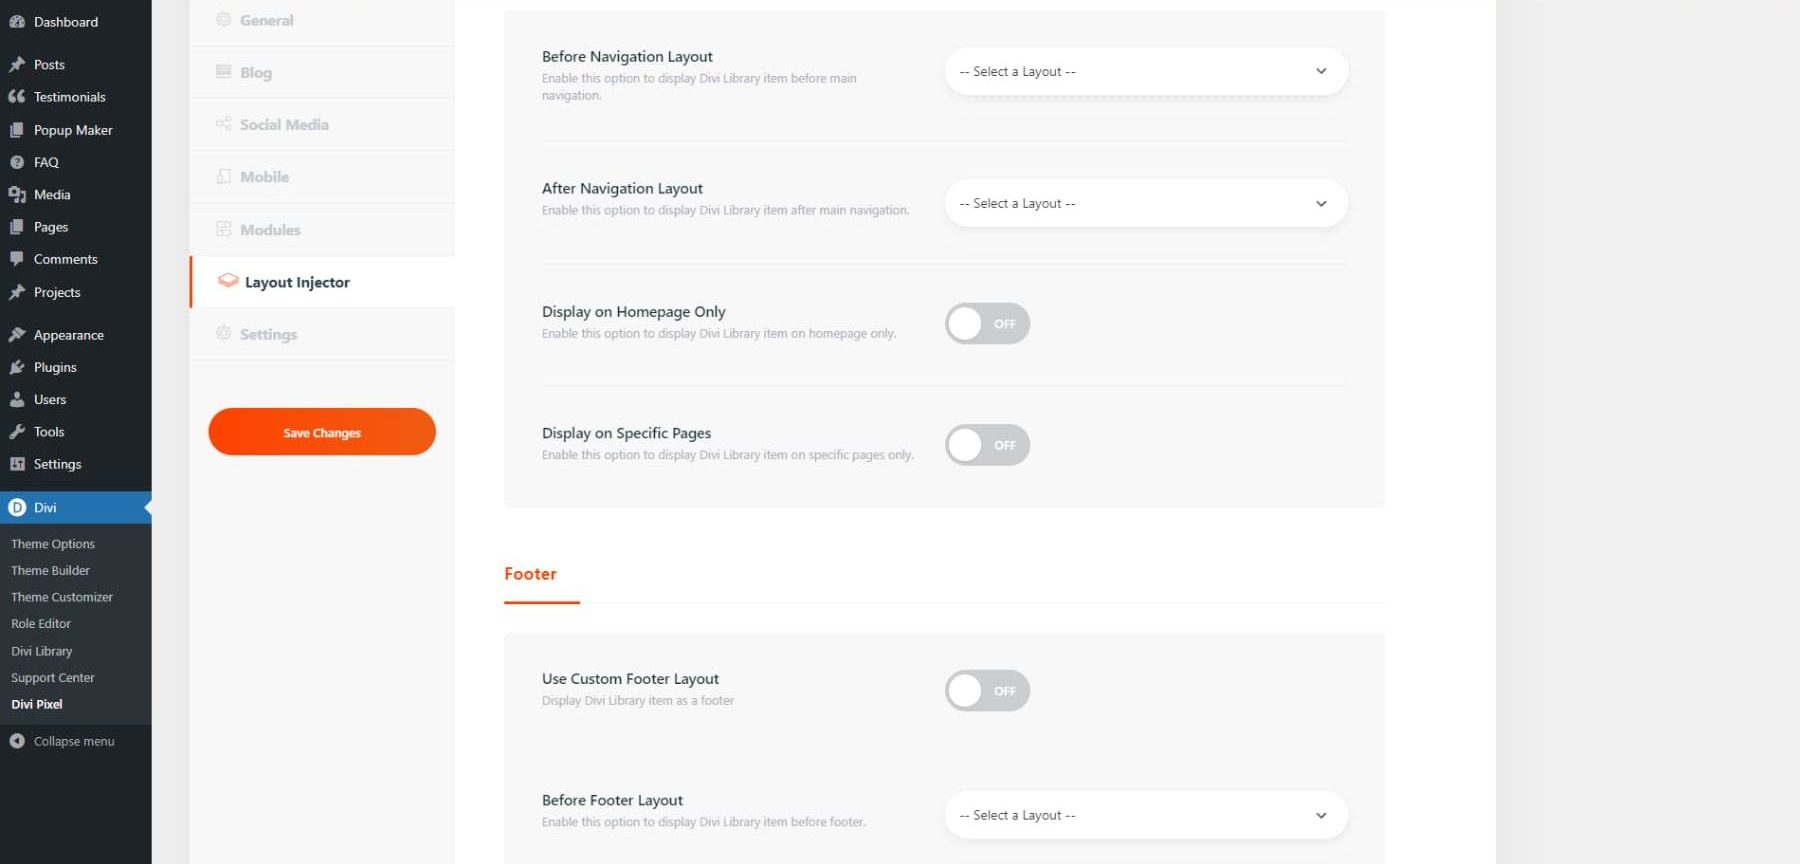Click the Save Changes button
Image resolution: width=1800 pixels, height=864 pixels.
tap(321, 431)
